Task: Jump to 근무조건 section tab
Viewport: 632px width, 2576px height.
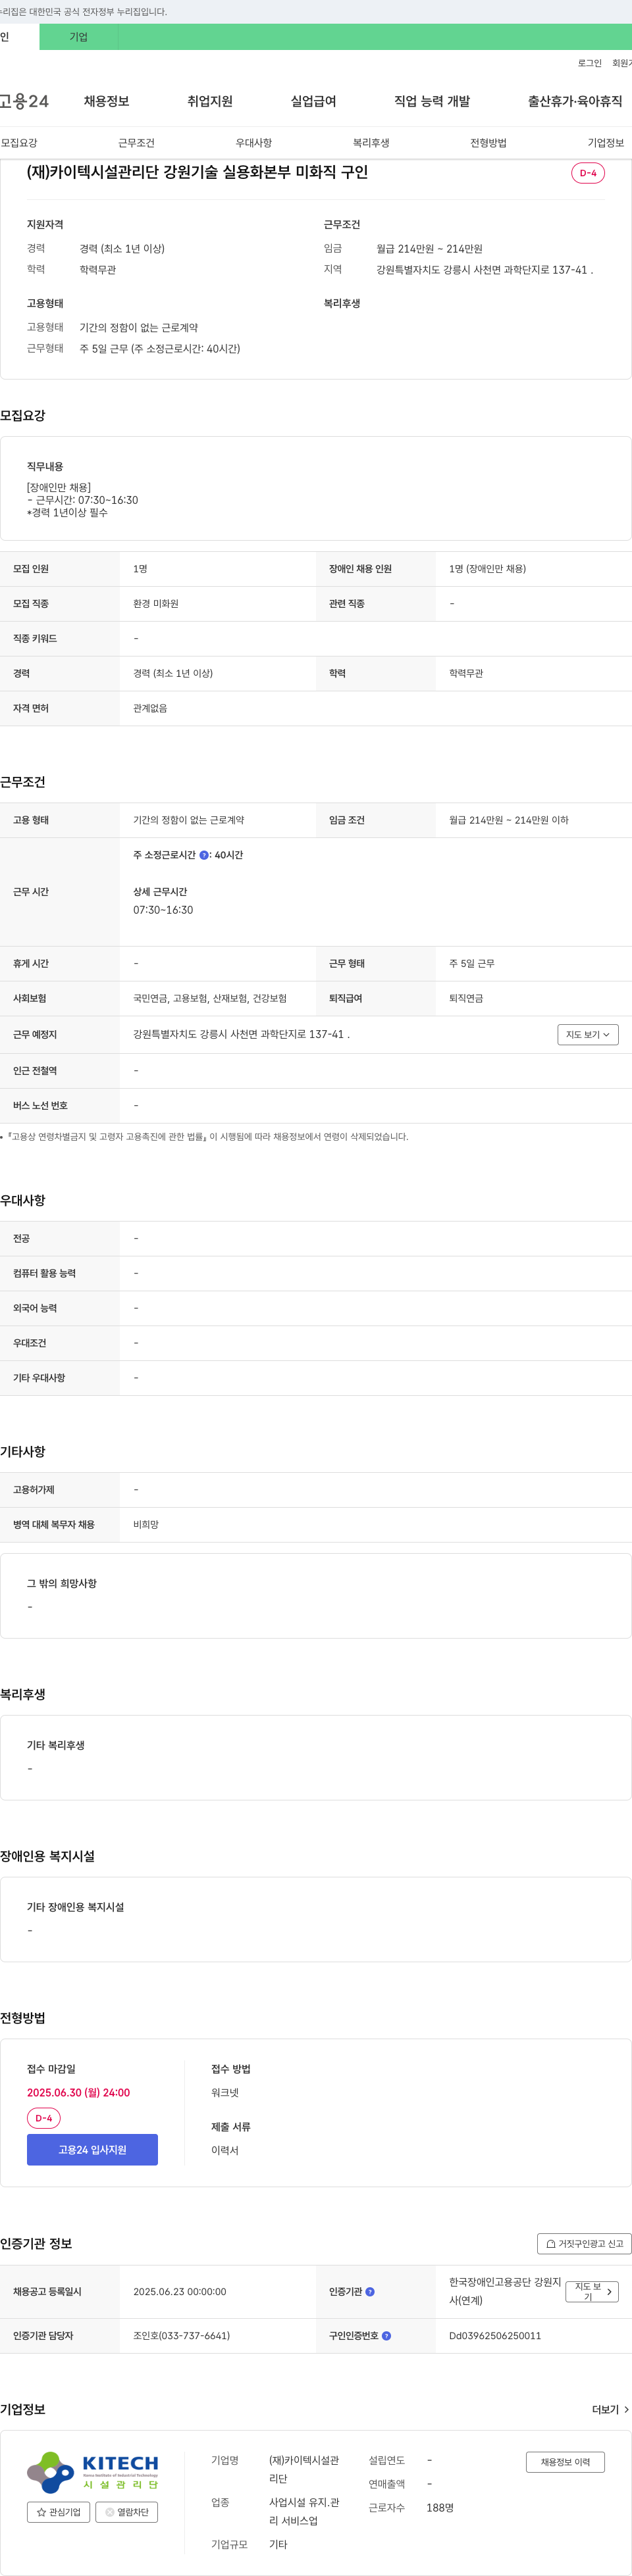Action: (136, 143)
